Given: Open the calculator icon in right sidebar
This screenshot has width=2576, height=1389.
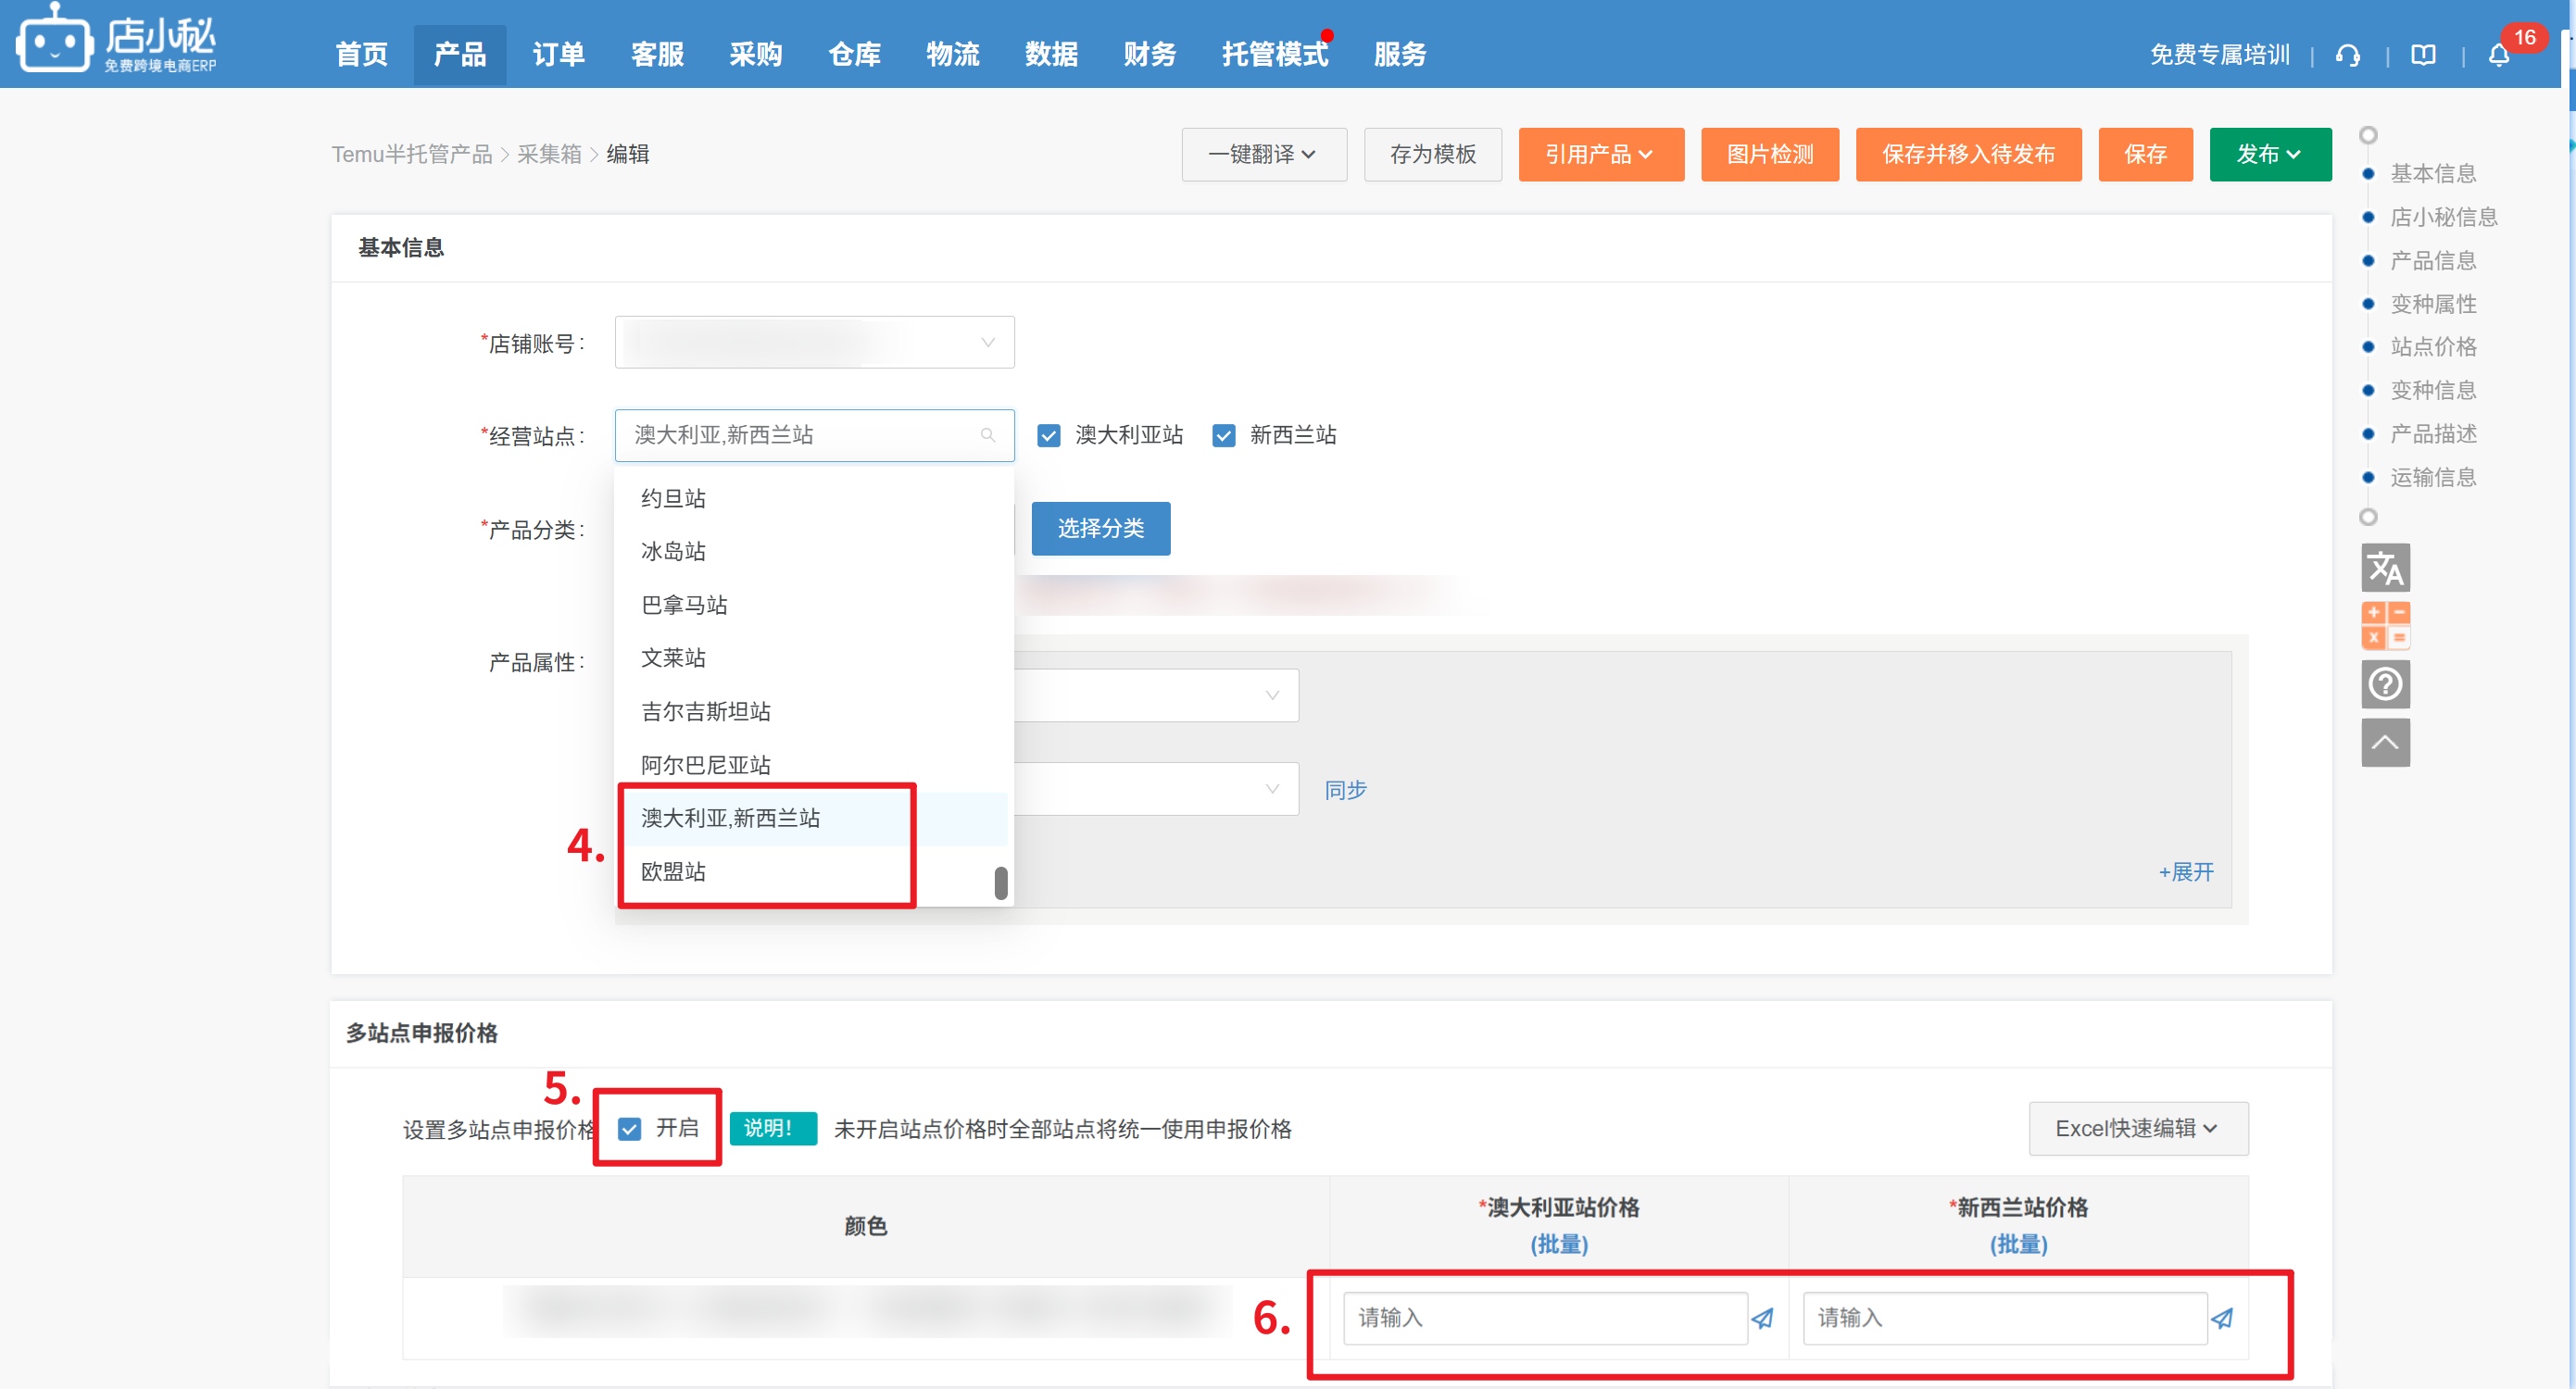Looking at the screenshot, I should point(2385,626).
